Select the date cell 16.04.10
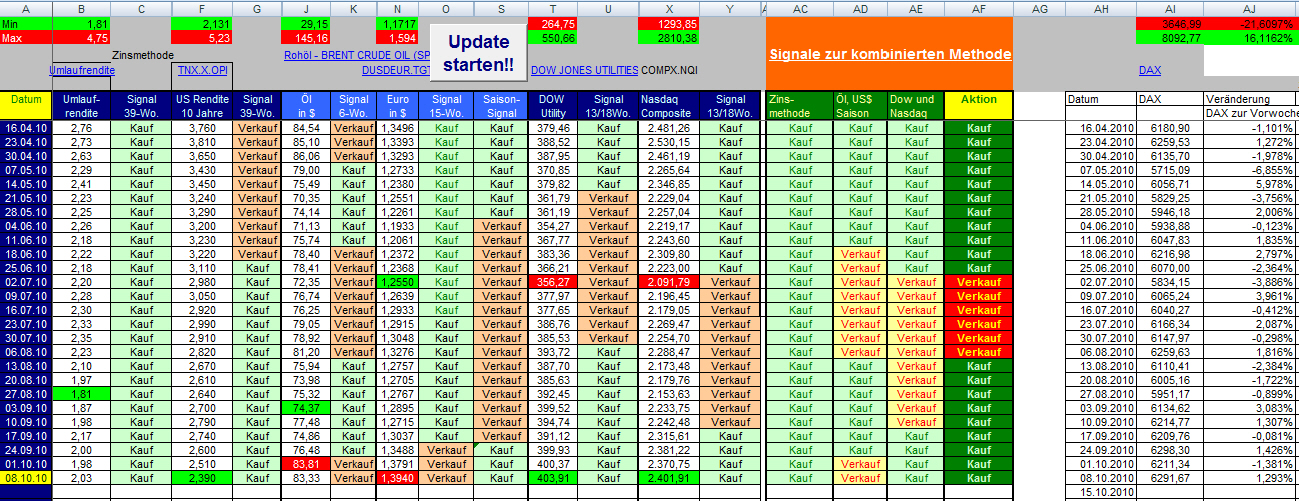 (x=27, y=128)
